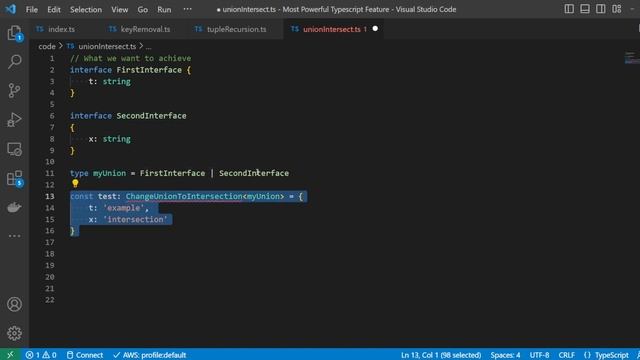Click the lightbulb quick fix icon
The image size is (640, 360).
coord(75,184)
